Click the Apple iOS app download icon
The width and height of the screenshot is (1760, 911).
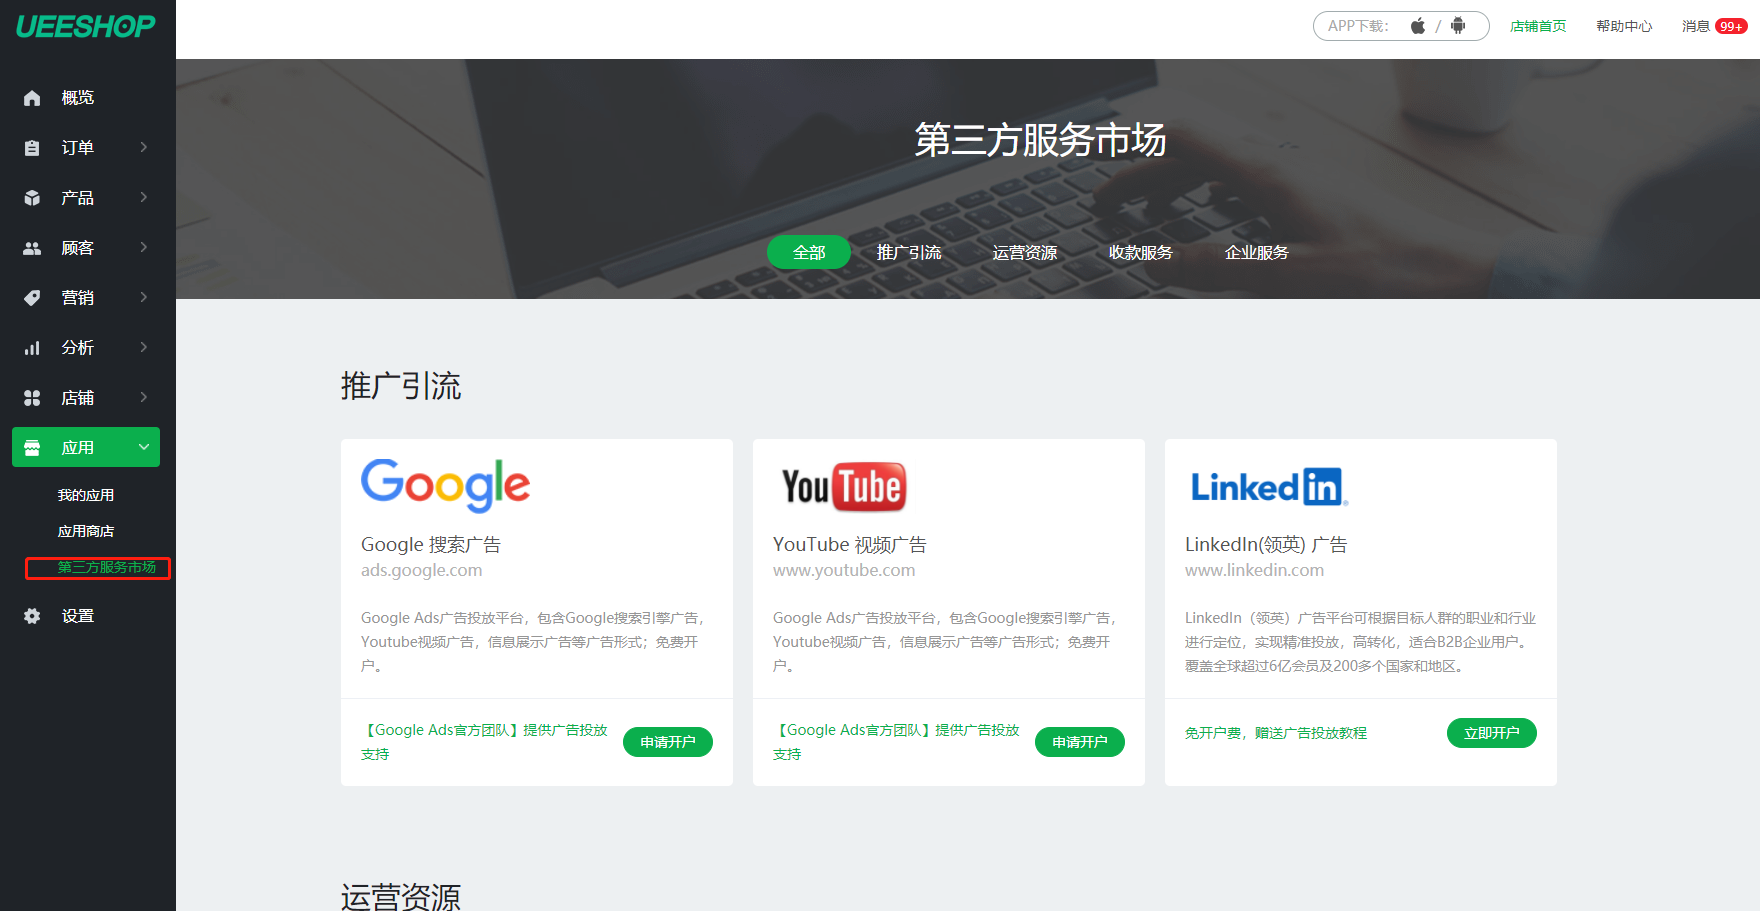point(1417,26)
